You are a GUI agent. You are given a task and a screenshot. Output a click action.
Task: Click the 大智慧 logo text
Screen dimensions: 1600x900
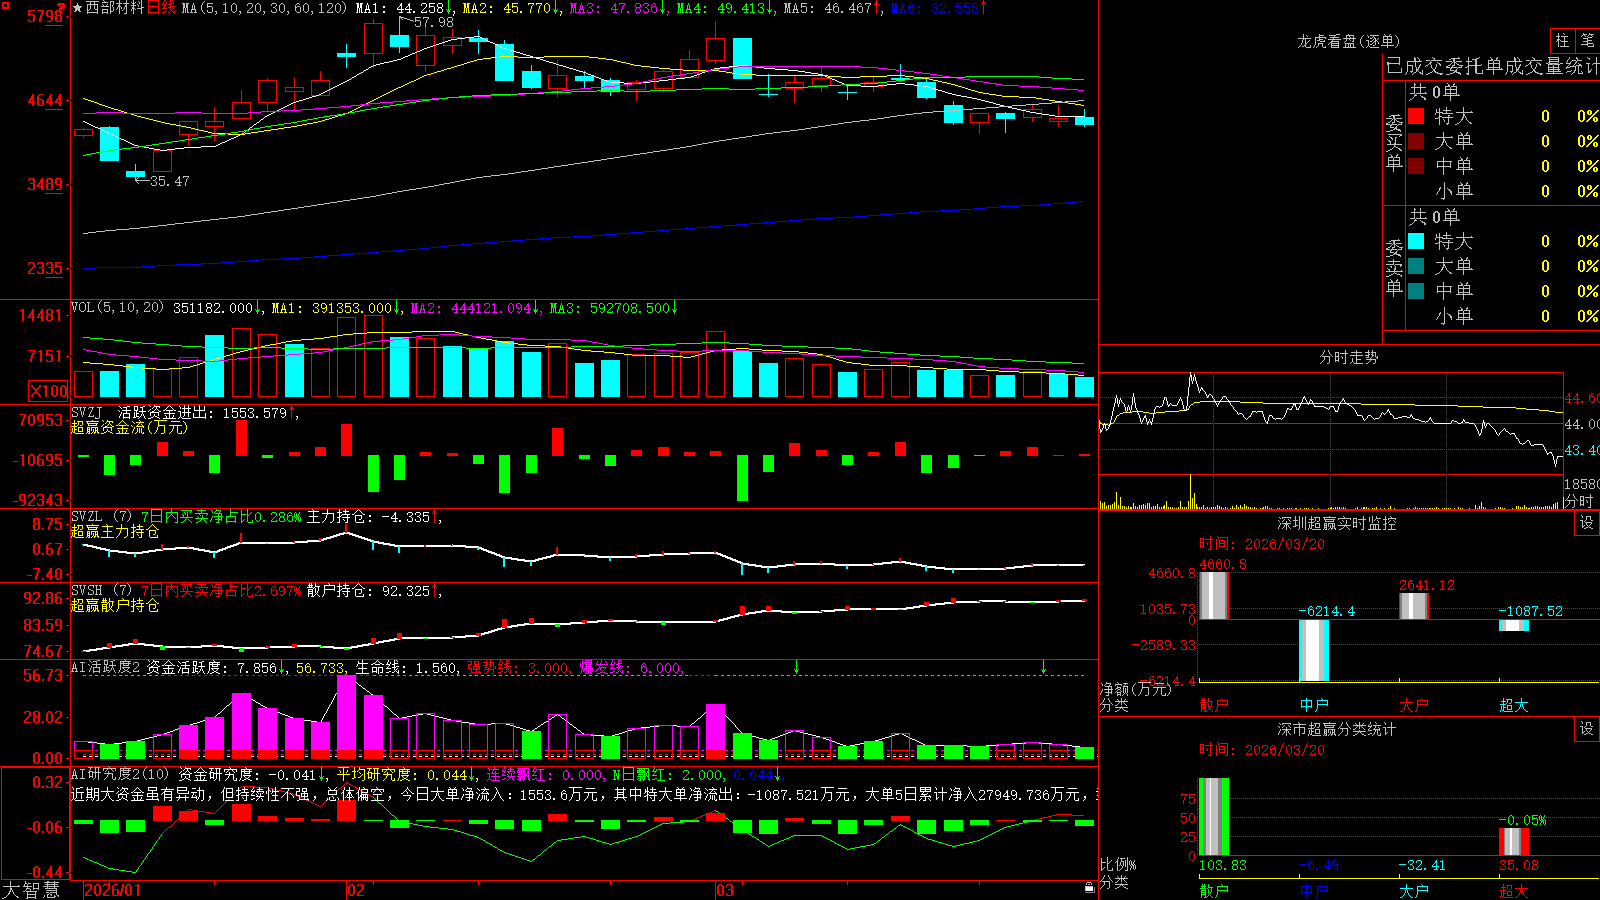[x=31, y=889]
